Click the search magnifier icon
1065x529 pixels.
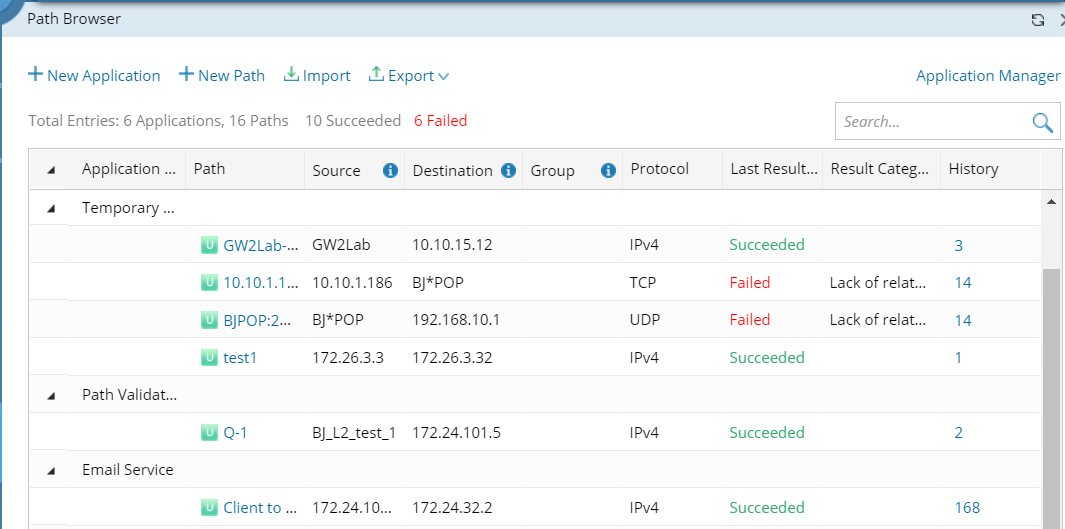pyautogui.click(x=1042, y=122)
